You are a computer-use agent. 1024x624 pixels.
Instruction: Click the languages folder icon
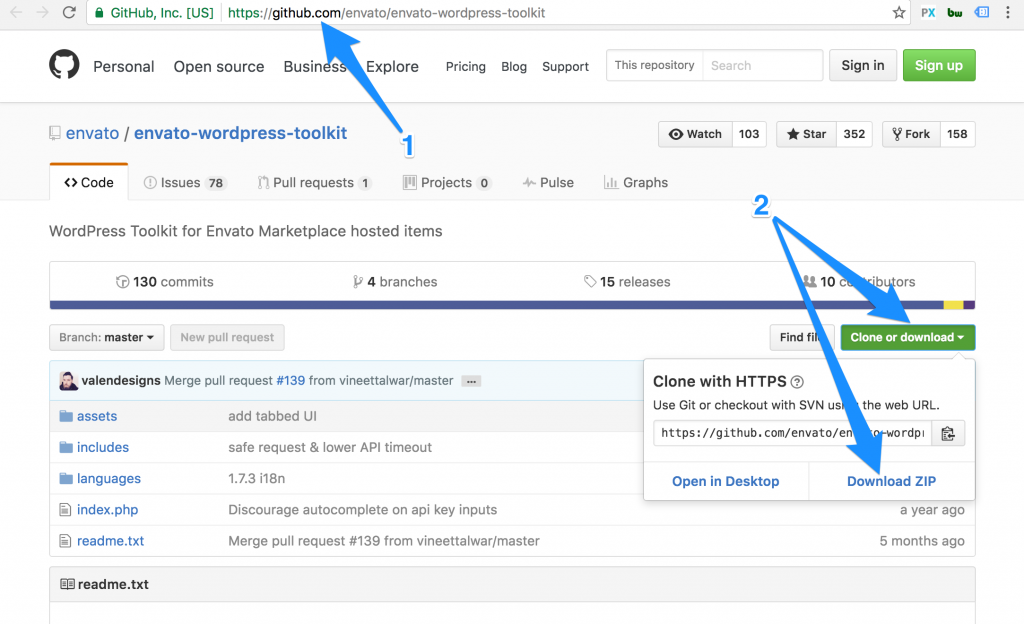click(66, 478)
